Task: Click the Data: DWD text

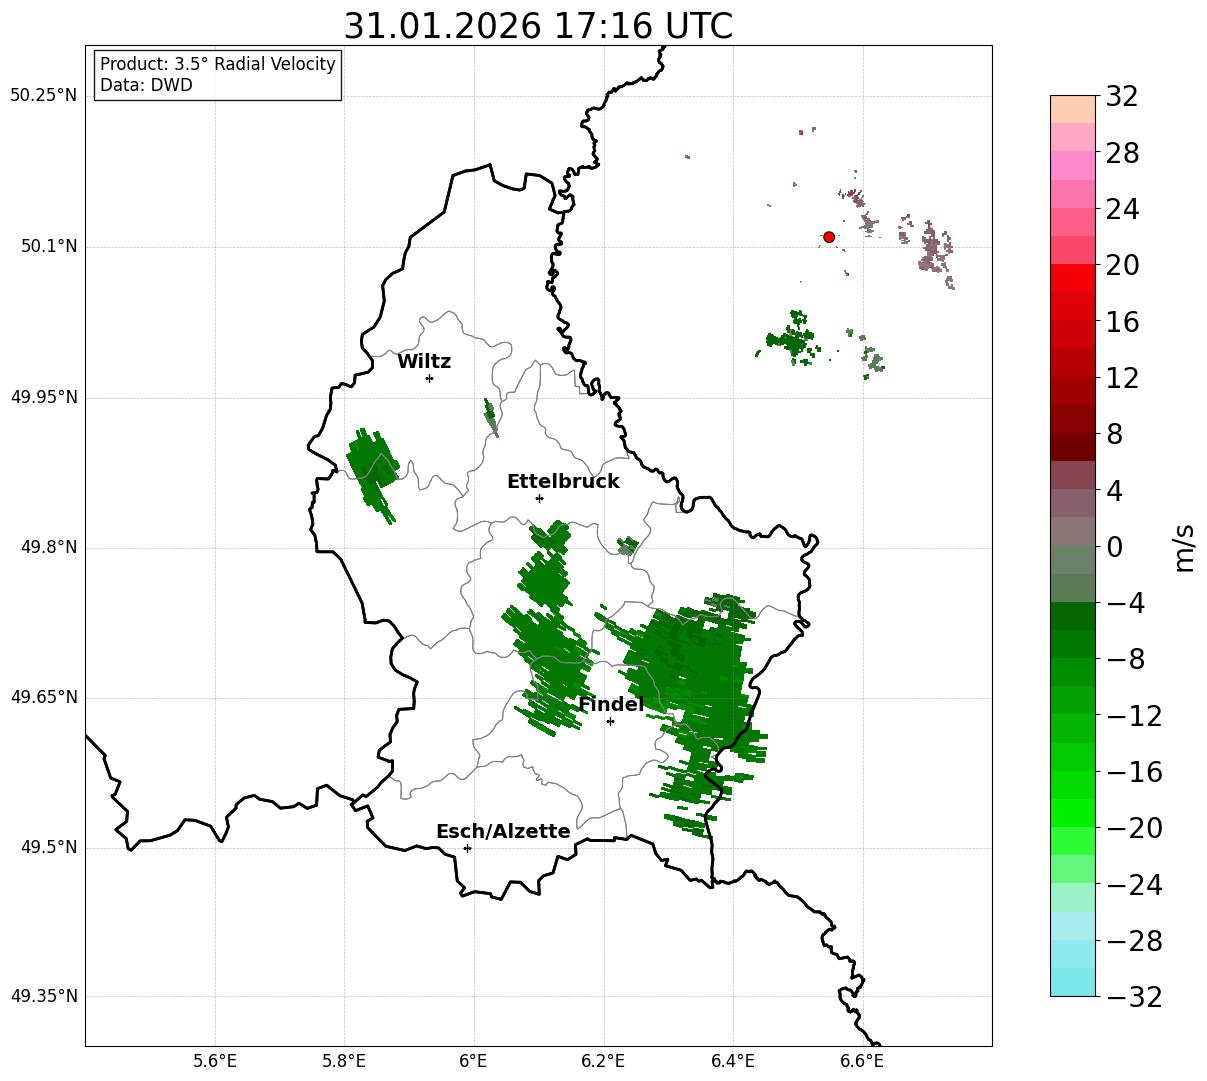Action: pyautogui.click(x=146, y=85)
